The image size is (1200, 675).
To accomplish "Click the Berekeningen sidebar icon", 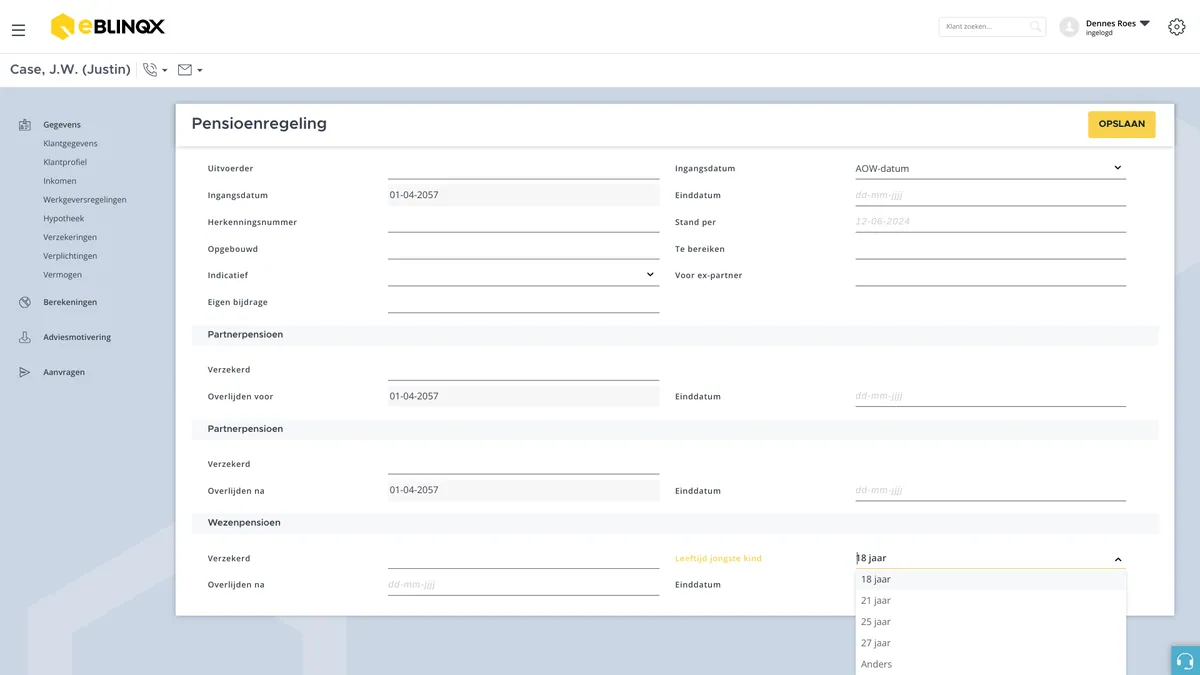I will tap(25, 302).
